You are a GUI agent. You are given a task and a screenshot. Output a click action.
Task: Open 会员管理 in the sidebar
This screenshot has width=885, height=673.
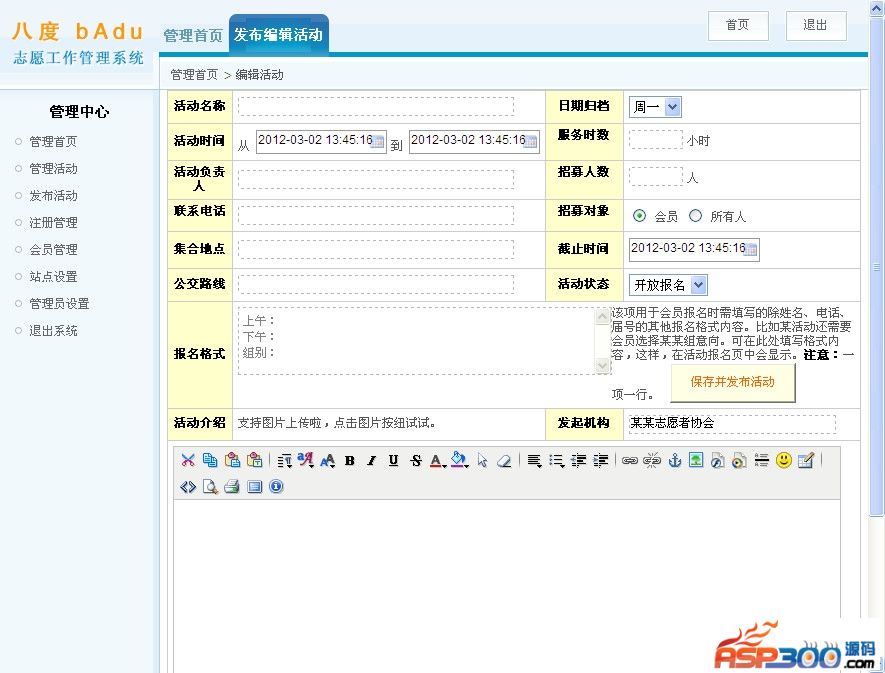(53, 250)
